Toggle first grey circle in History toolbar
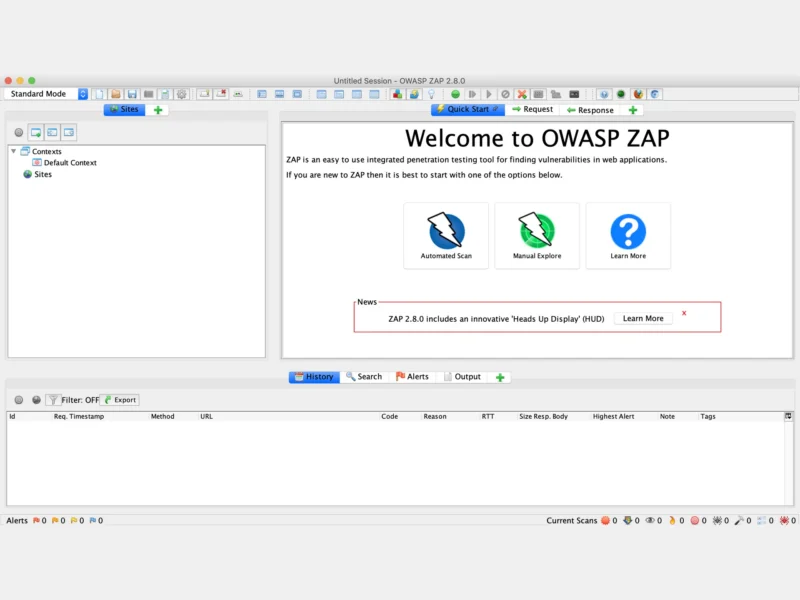The image size is (800, 600). pos(19,400)
